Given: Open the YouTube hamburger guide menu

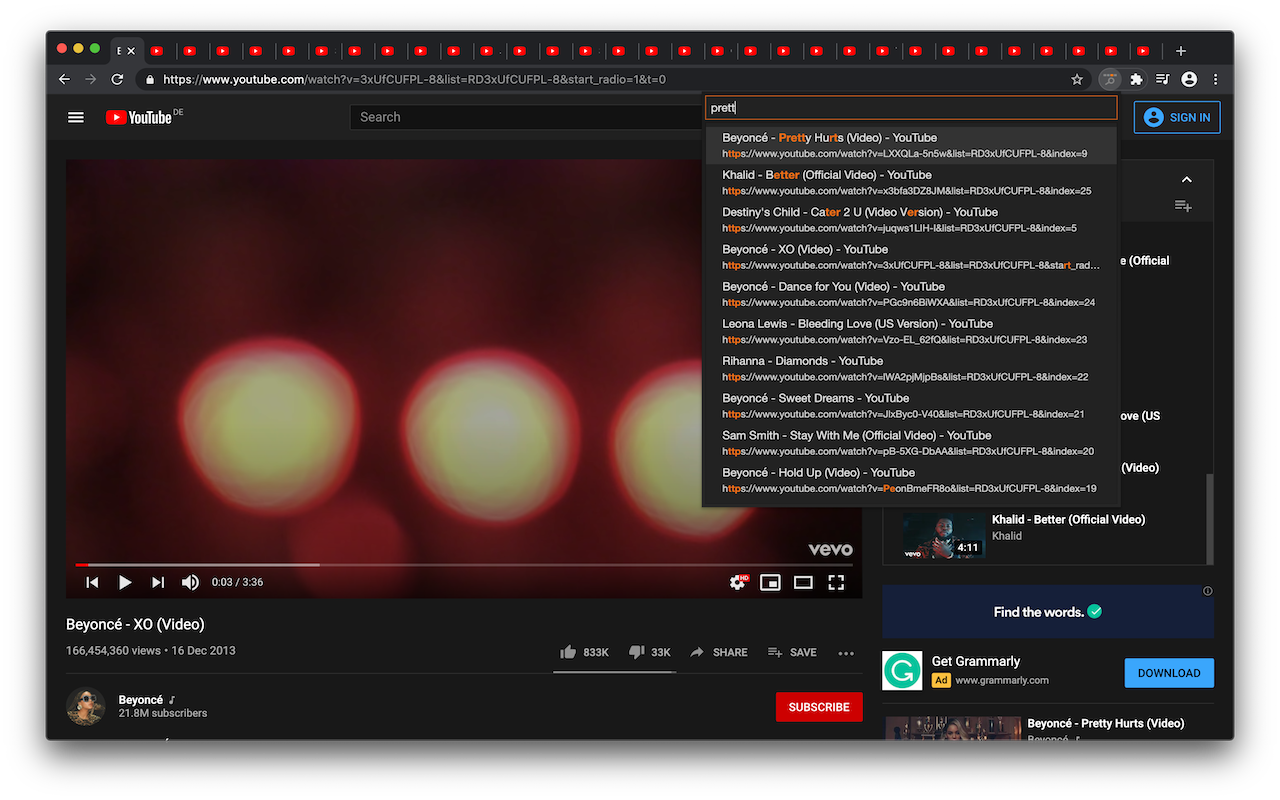Looking at the screenshot, I should [x=76, y=117].
